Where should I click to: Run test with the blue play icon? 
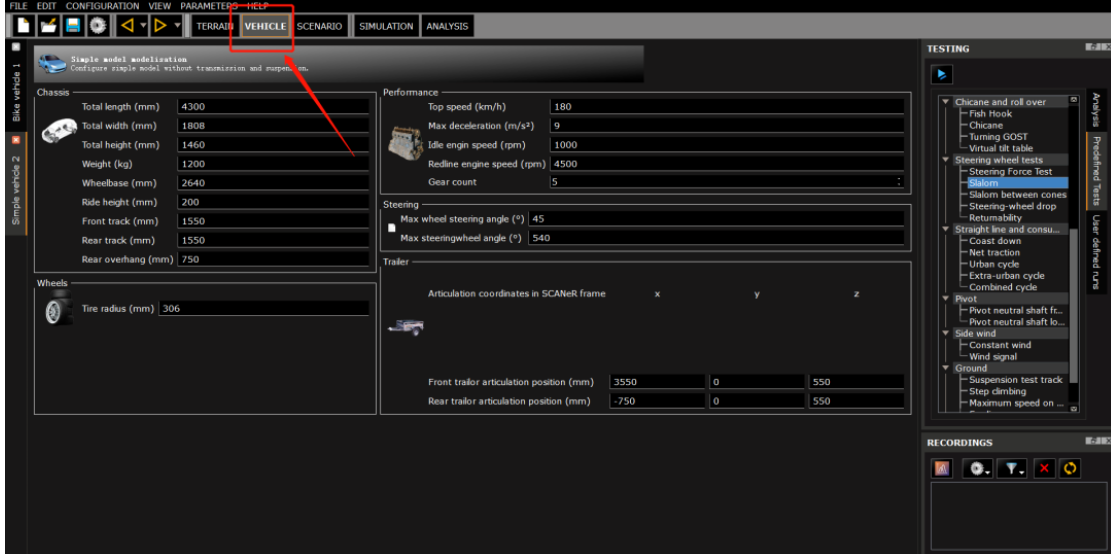click(x=941, y=74)
